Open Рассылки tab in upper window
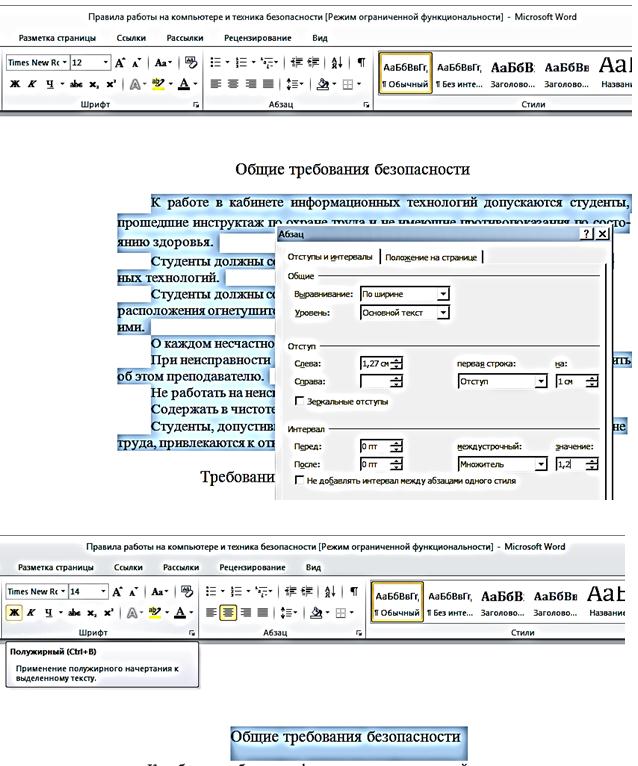Image resolution: width=638 pixels, height=766 pixels. tap(185, 38)
